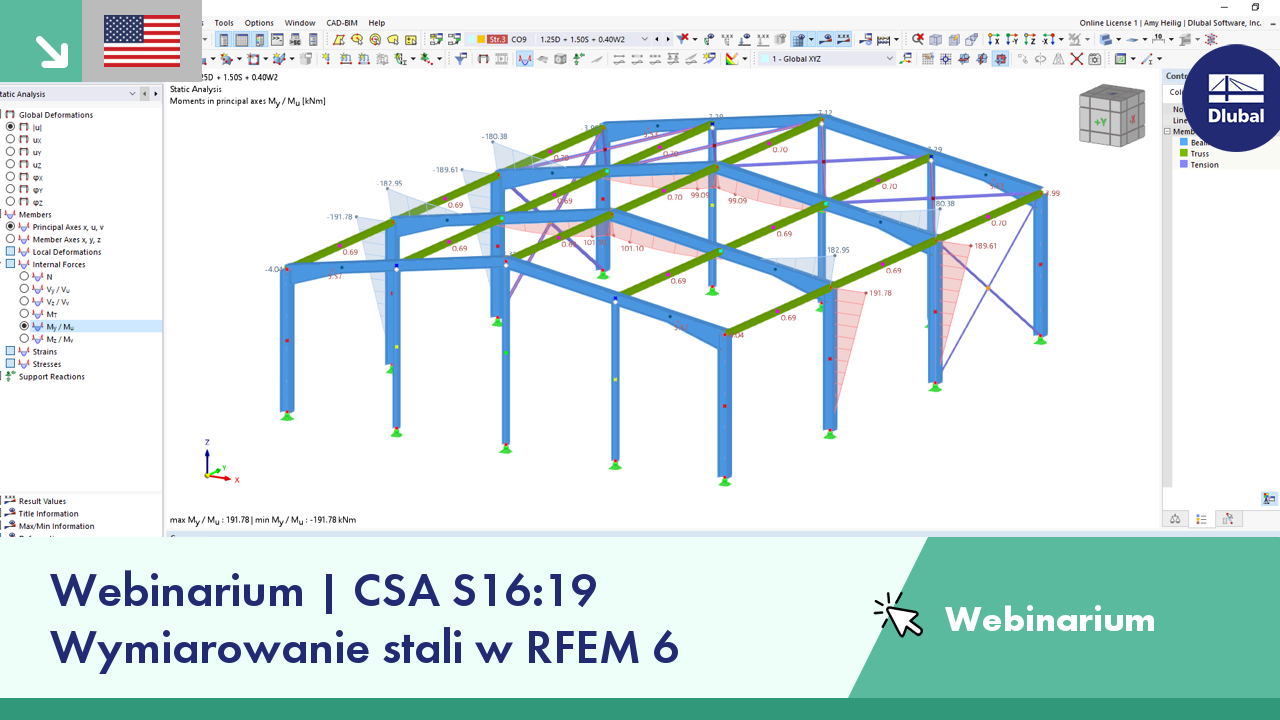
Task: Click the isometric view cube icon
Action: click(x=935, y=39)
